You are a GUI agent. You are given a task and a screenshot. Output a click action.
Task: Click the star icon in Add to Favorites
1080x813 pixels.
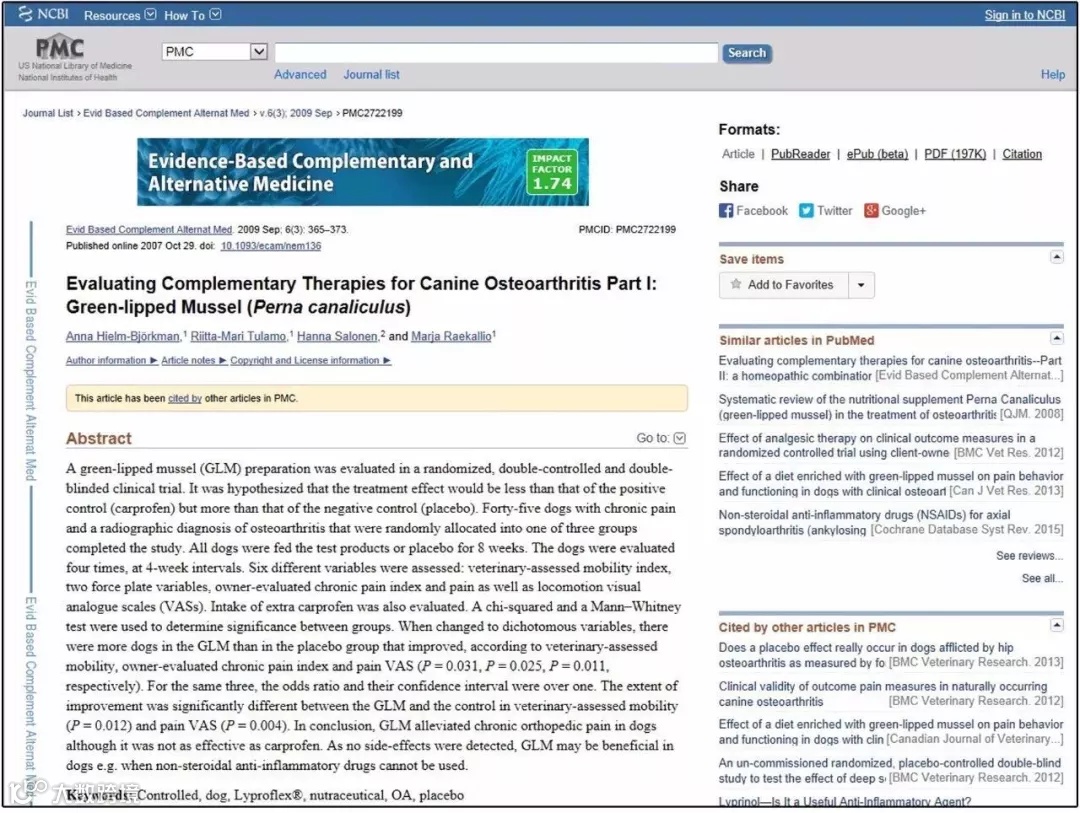point(736,285)
